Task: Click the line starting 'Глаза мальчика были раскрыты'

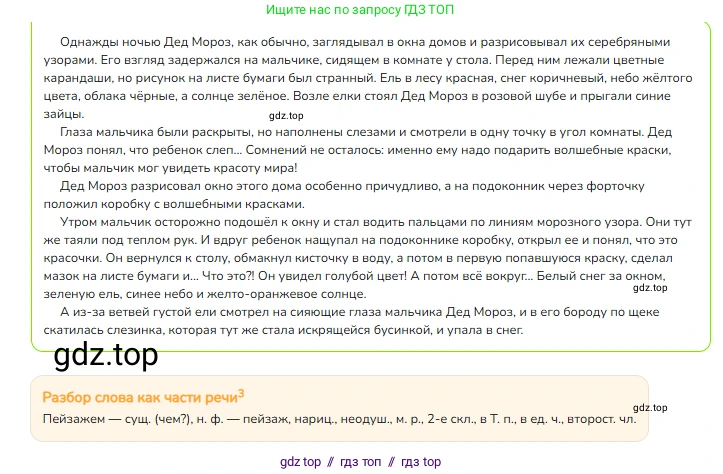Action: tap(366, 132)
